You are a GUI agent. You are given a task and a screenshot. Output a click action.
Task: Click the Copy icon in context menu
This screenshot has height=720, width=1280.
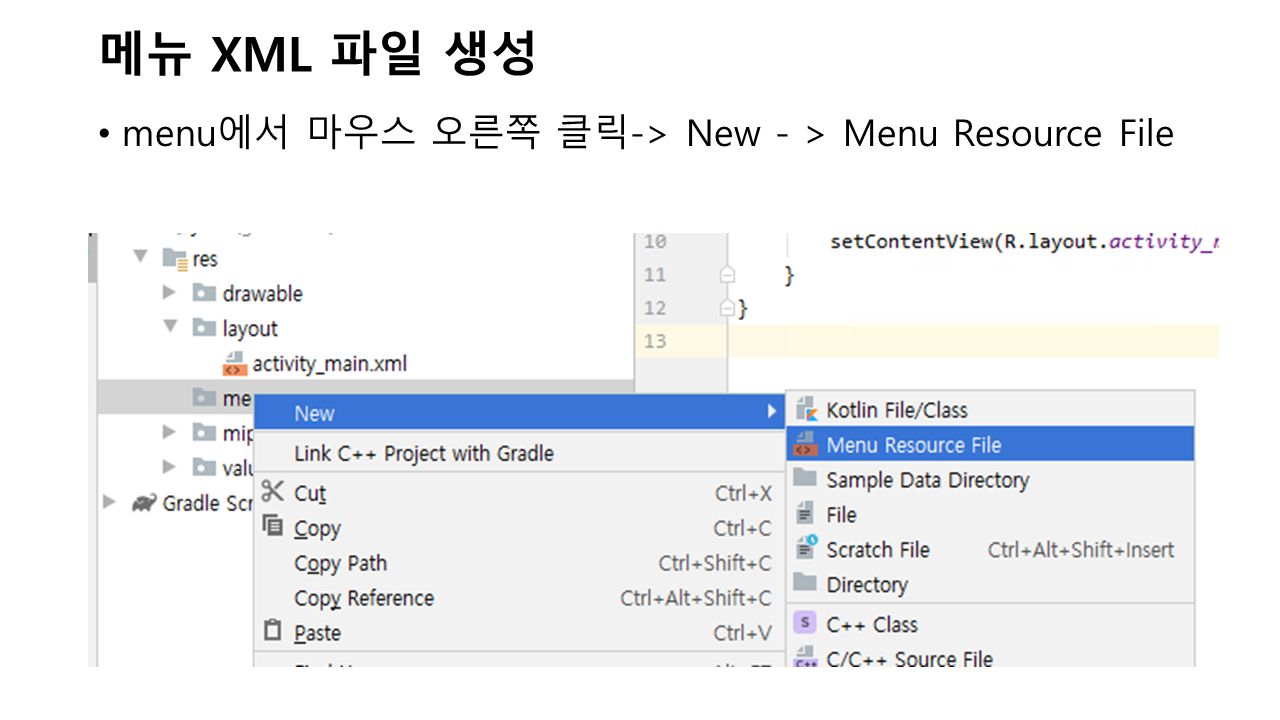click(272, 527)
